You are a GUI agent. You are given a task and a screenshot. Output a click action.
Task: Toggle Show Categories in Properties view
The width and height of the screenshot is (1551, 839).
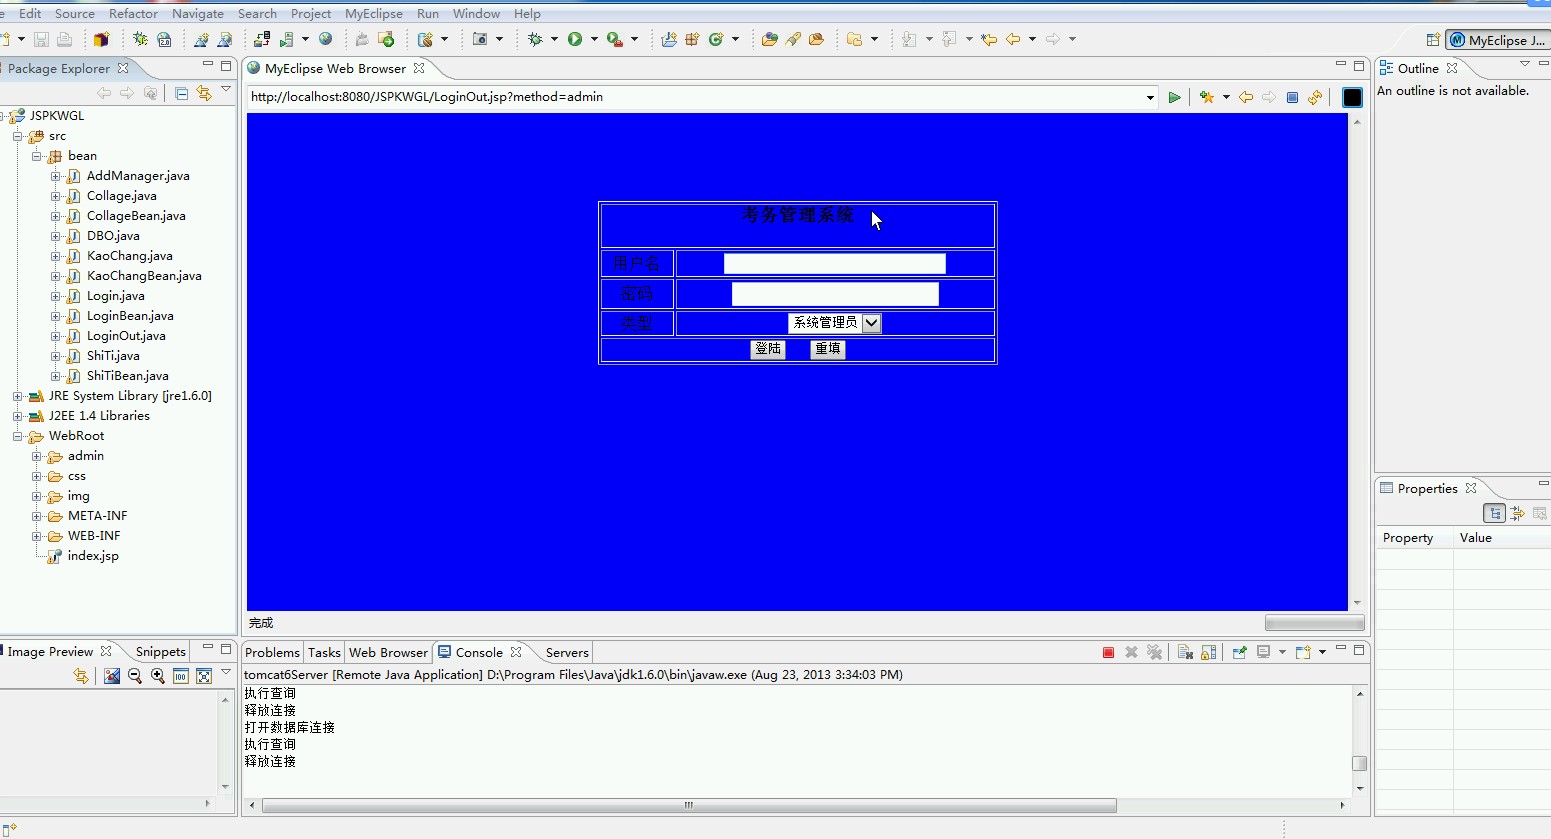(x=1494, y=513)
